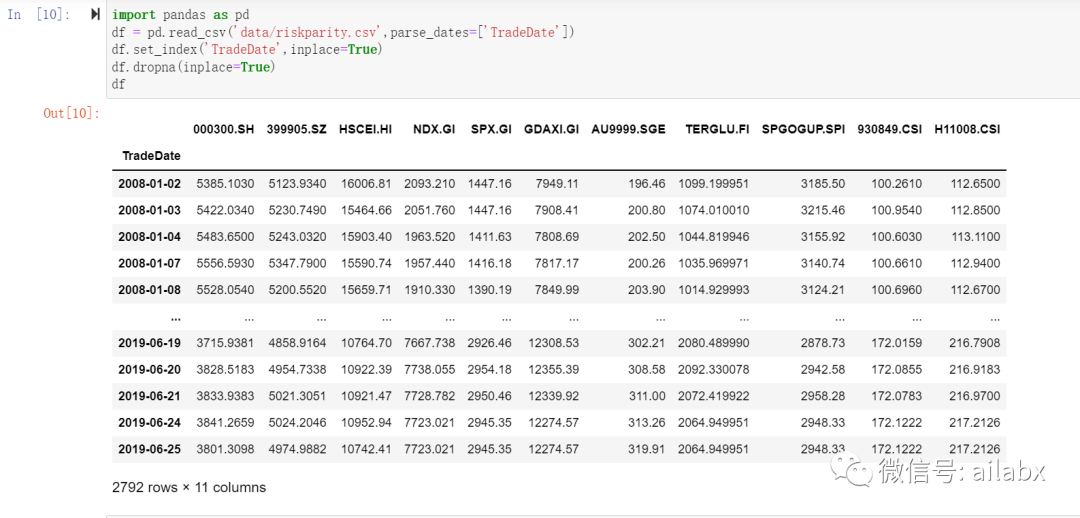The image size is (1080, 518).
Task: Click the 2008-01-02 row index
Action: click(x=149, y=183)
